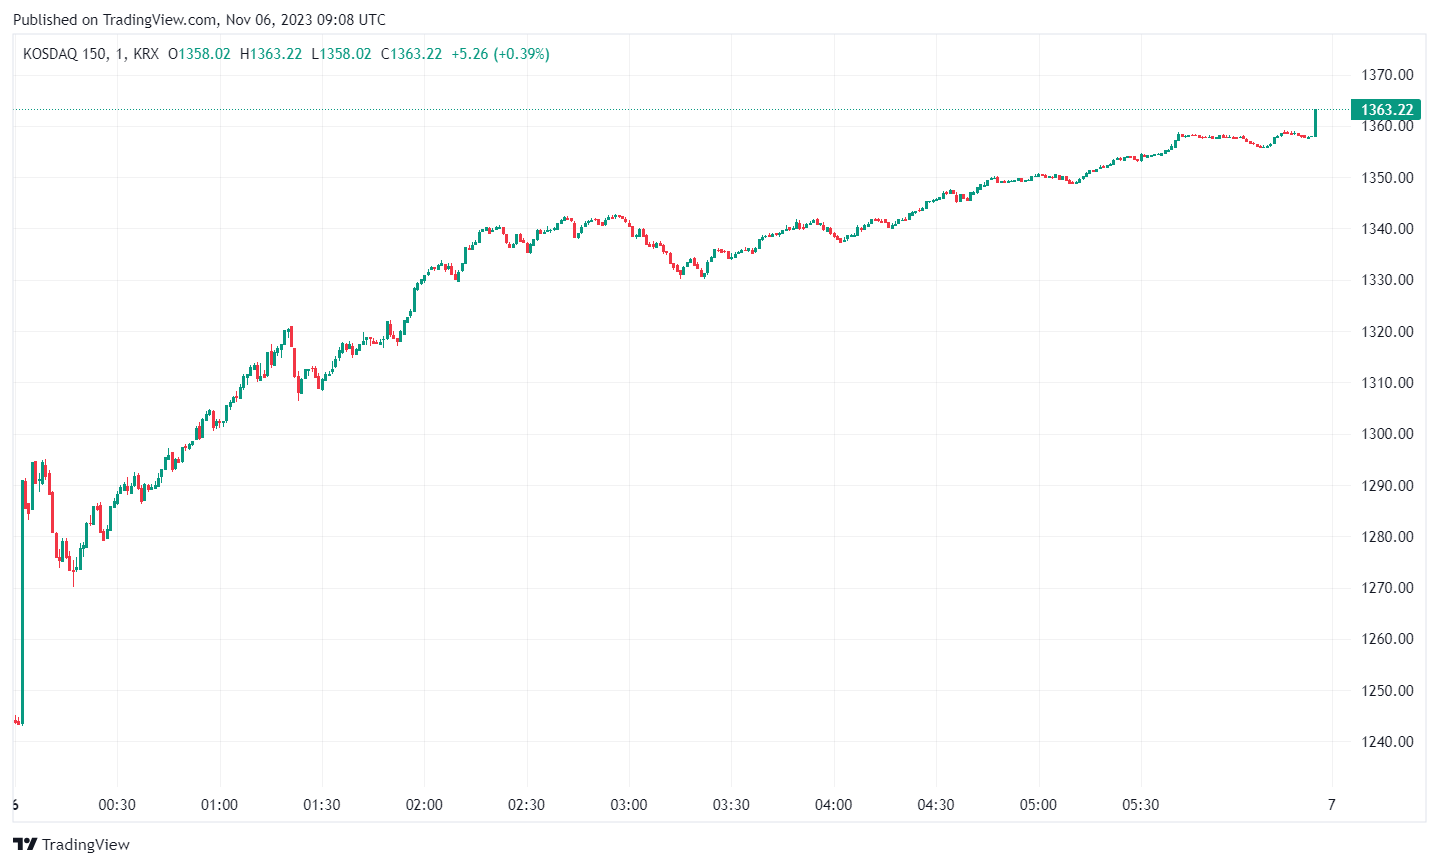This screenshot has height=866, width=1439.
Task: Click the close value C1363.22
Action: pyautogui.click(x=411, y=54)
